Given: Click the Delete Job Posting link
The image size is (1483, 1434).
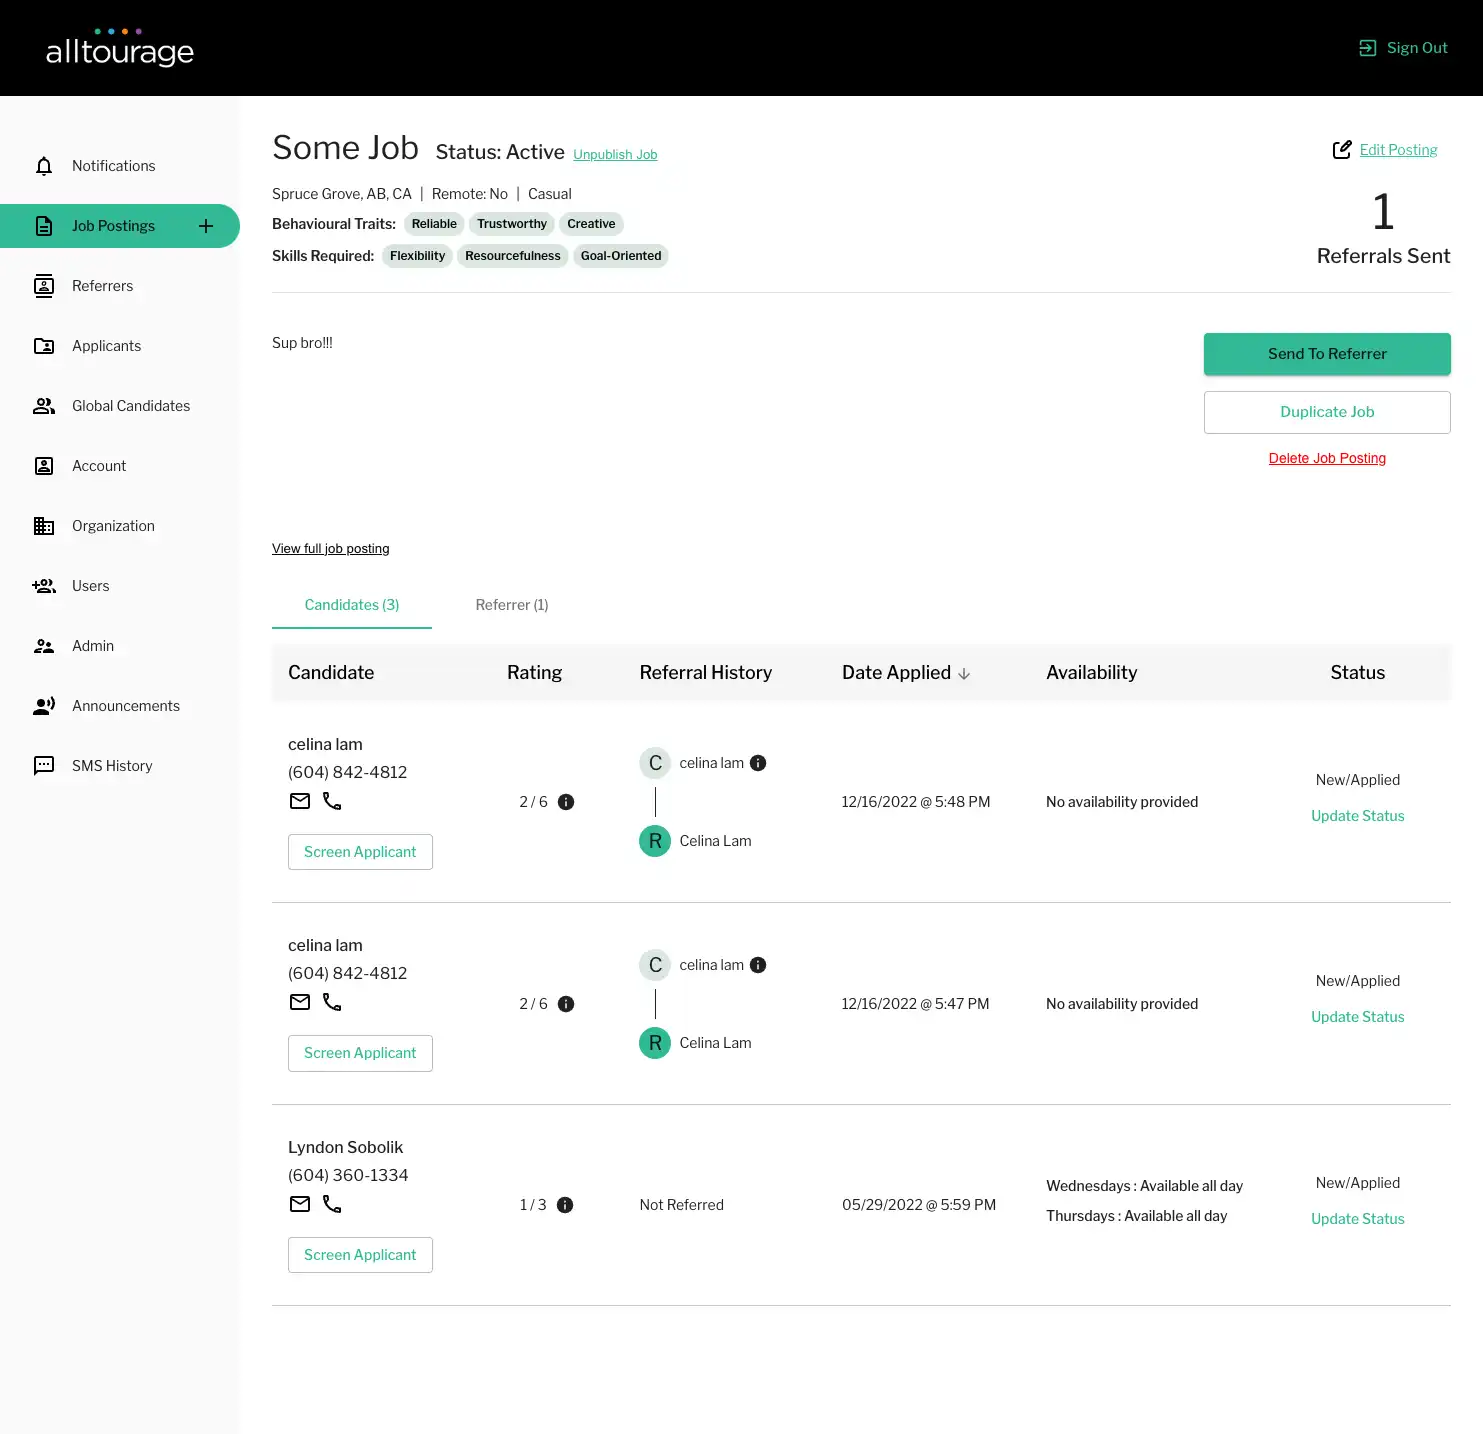Looking at the screenshot, I should (1327, 458).
